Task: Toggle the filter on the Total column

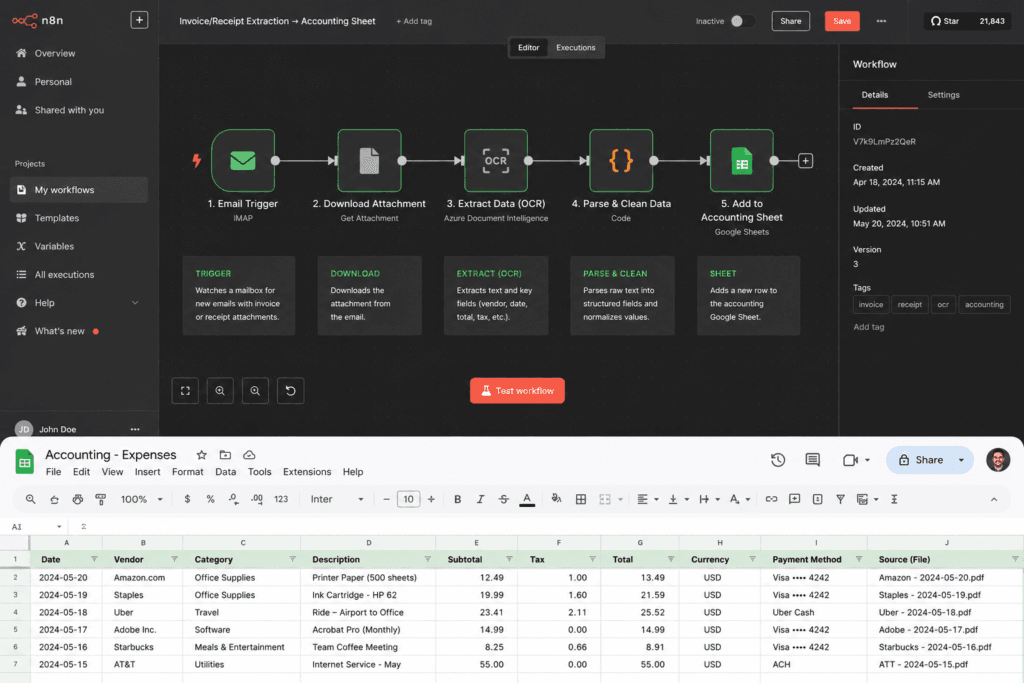Action: 671,559
